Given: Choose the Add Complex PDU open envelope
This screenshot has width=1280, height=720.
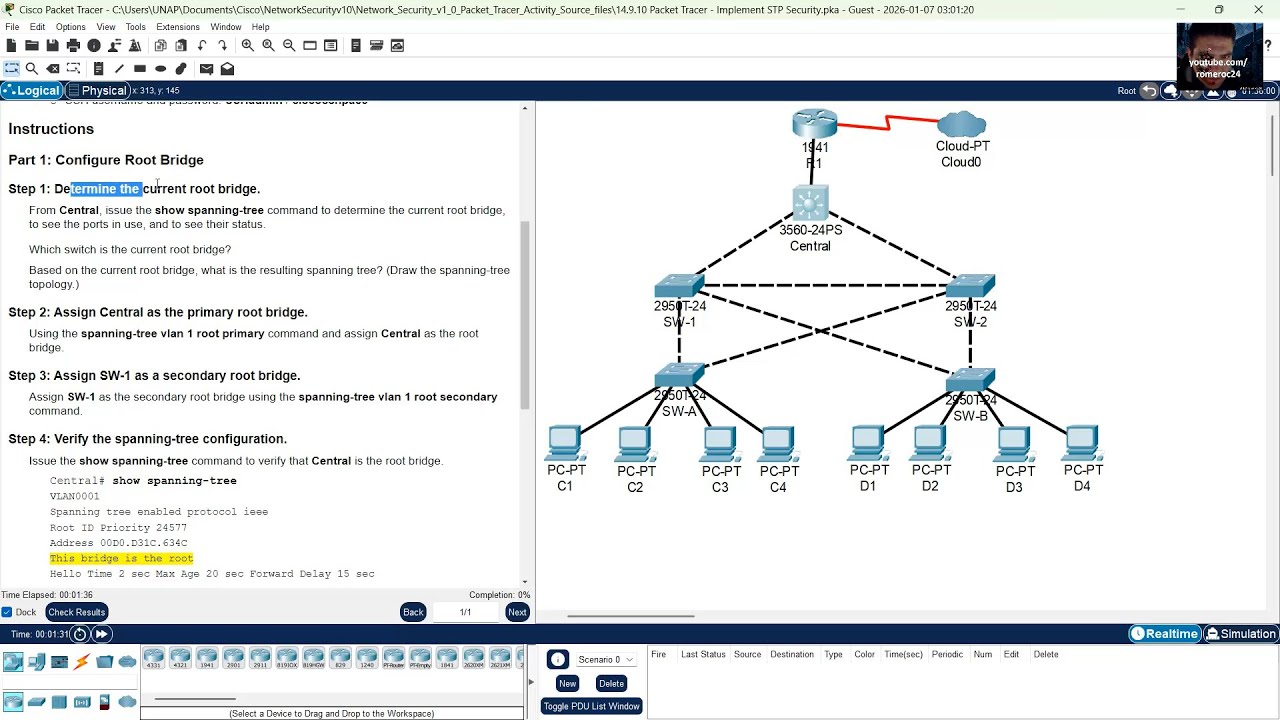Looking at the screenshot, I should point(227,68).
